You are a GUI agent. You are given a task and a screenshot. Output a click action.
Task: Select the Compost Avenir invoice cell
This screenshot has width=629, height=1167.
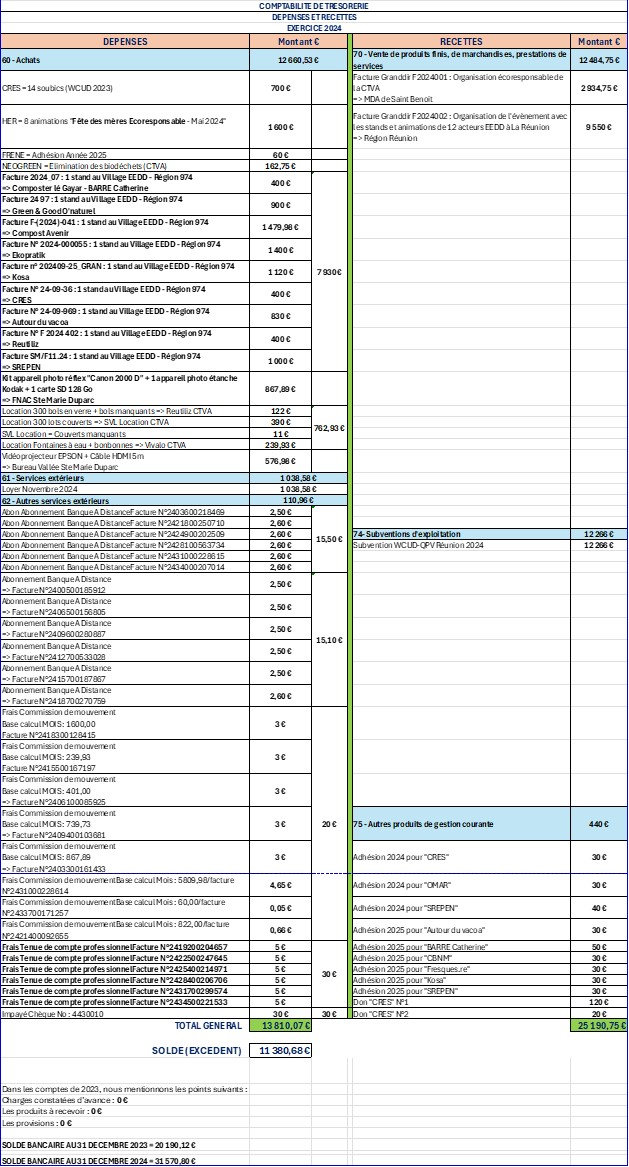tap(125, 227)
